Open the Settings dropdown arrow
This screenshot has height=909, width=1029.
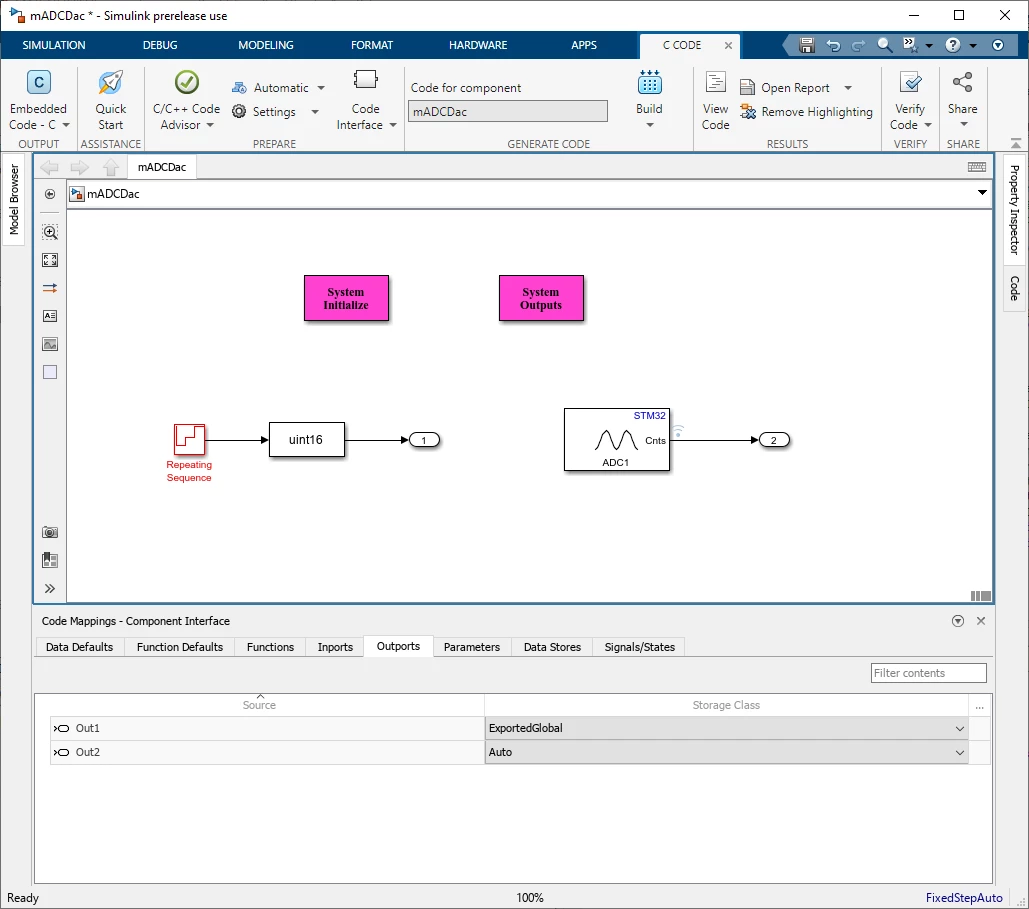(315, 112)
